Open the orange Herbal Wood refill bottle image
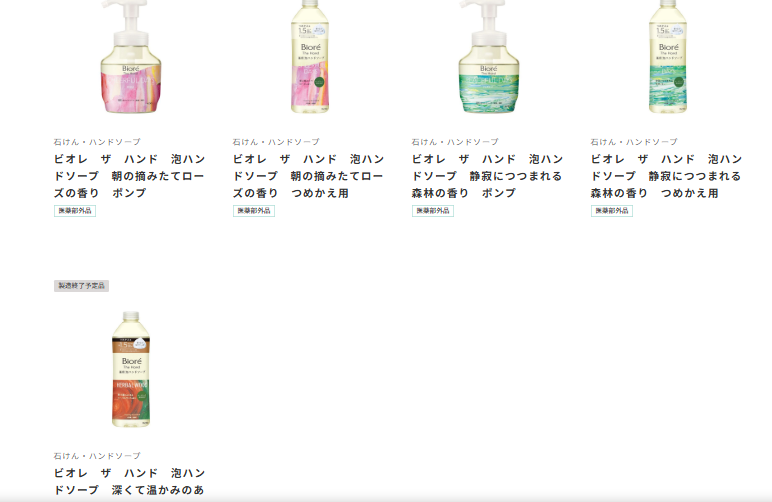The height and width of the screenshot is (502, 772). pyautogui.click(x=131, y=369)
